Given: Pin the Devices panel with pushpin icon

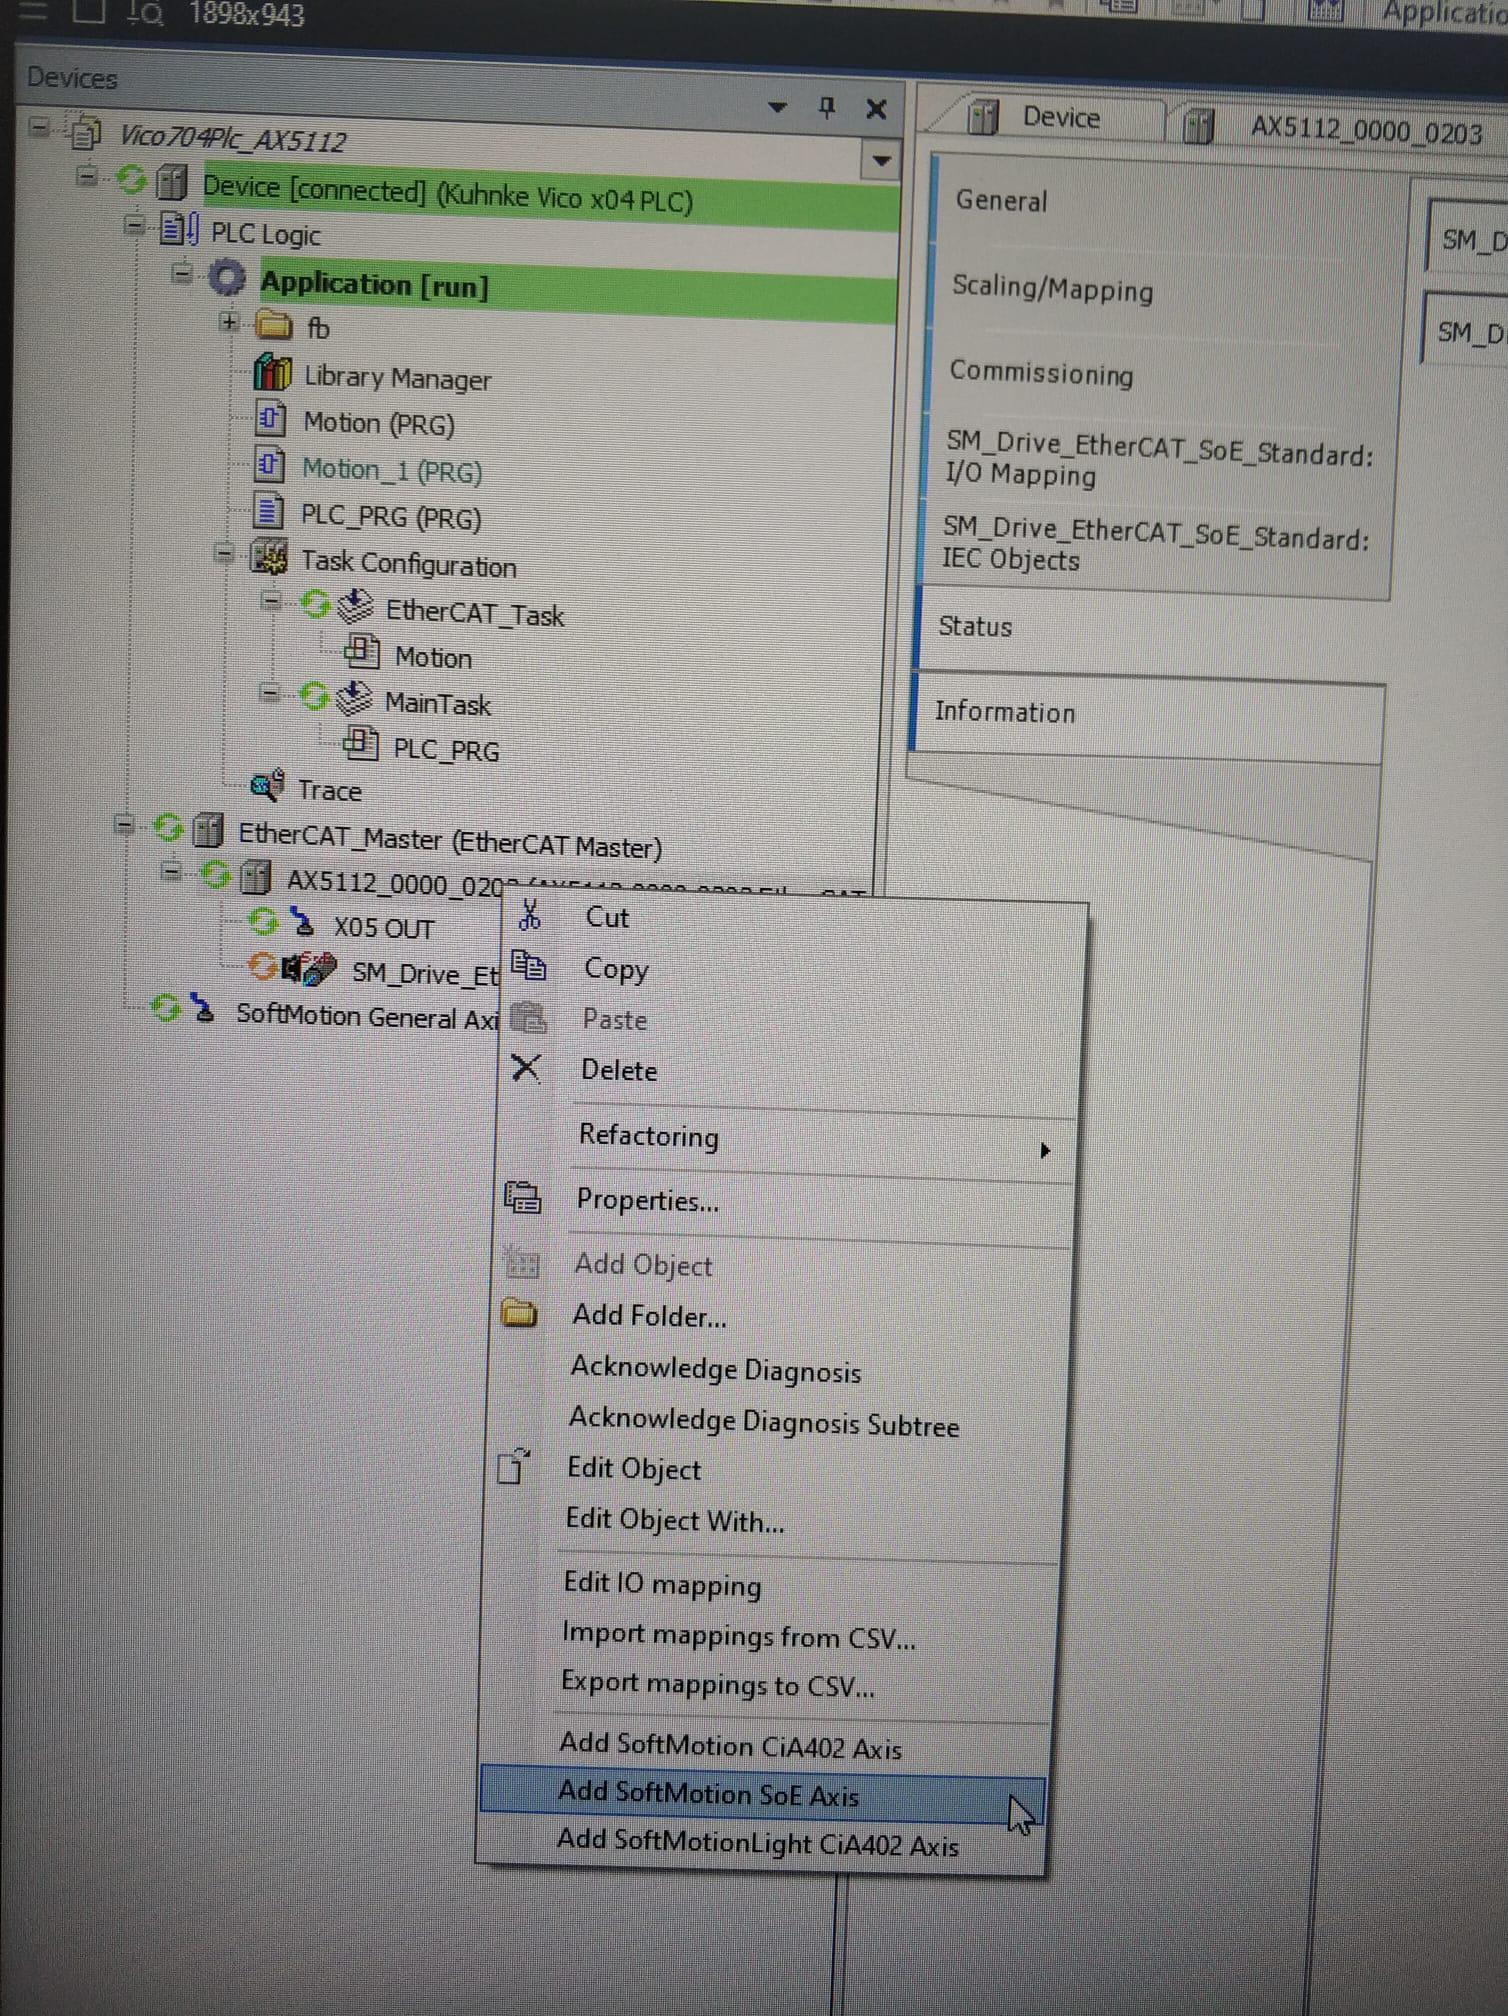Looking at the screenshot, I should click(x=826, y=107).
